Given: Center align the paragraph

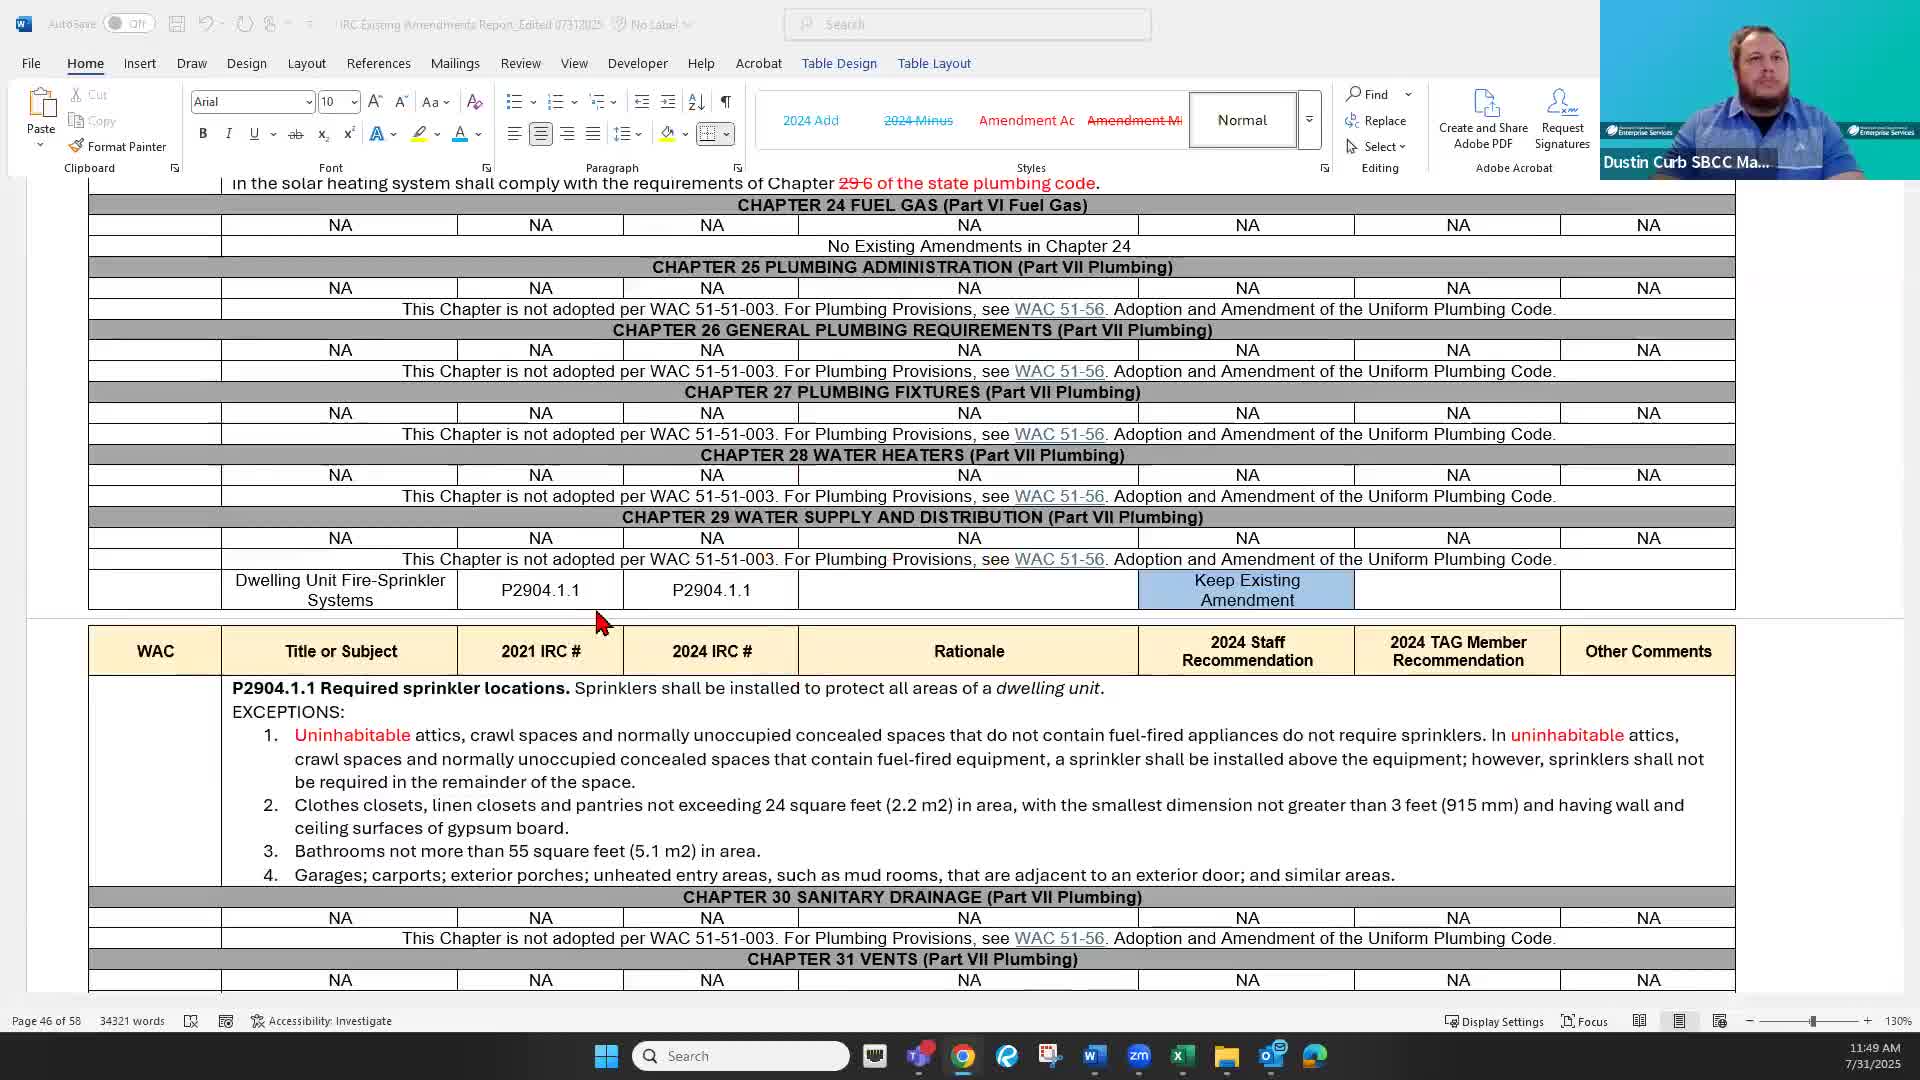Looking at the screenshot, I should coord(541,133).
